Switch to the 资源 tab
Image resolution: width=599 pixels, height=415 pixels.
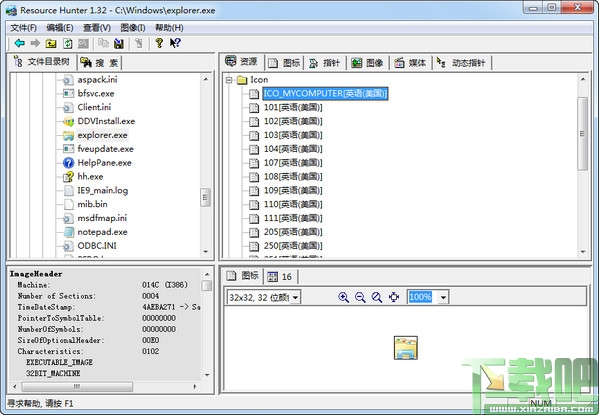click(x=241, y=62)
